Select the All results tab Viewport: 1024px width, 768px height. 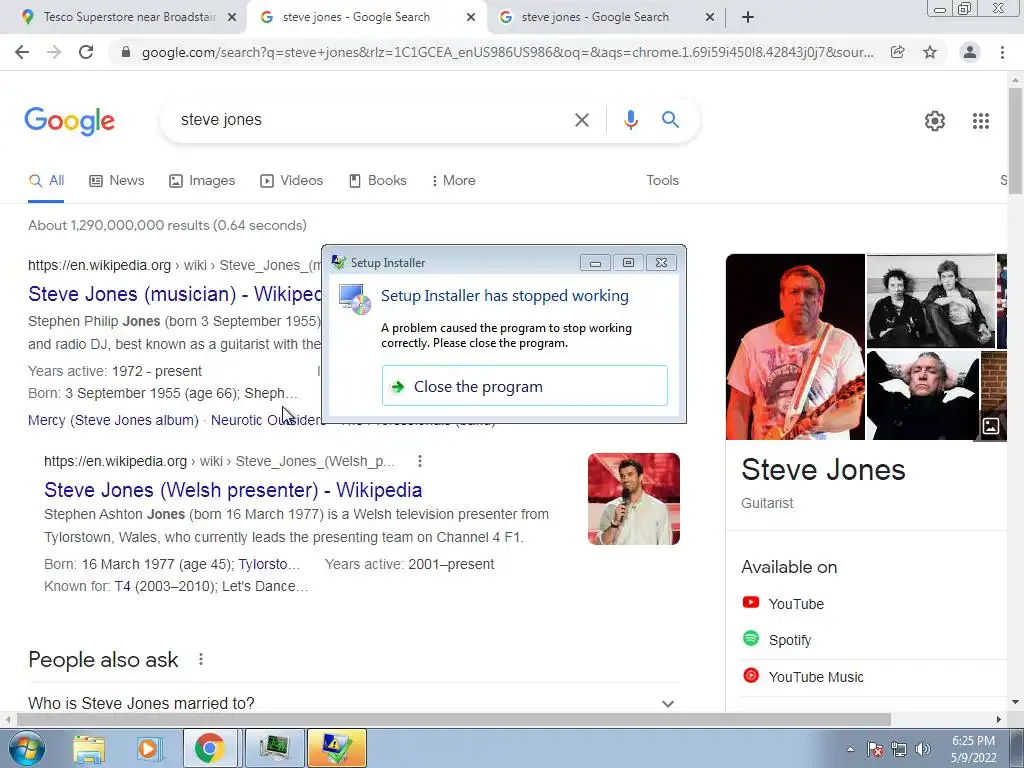(46, 181)
